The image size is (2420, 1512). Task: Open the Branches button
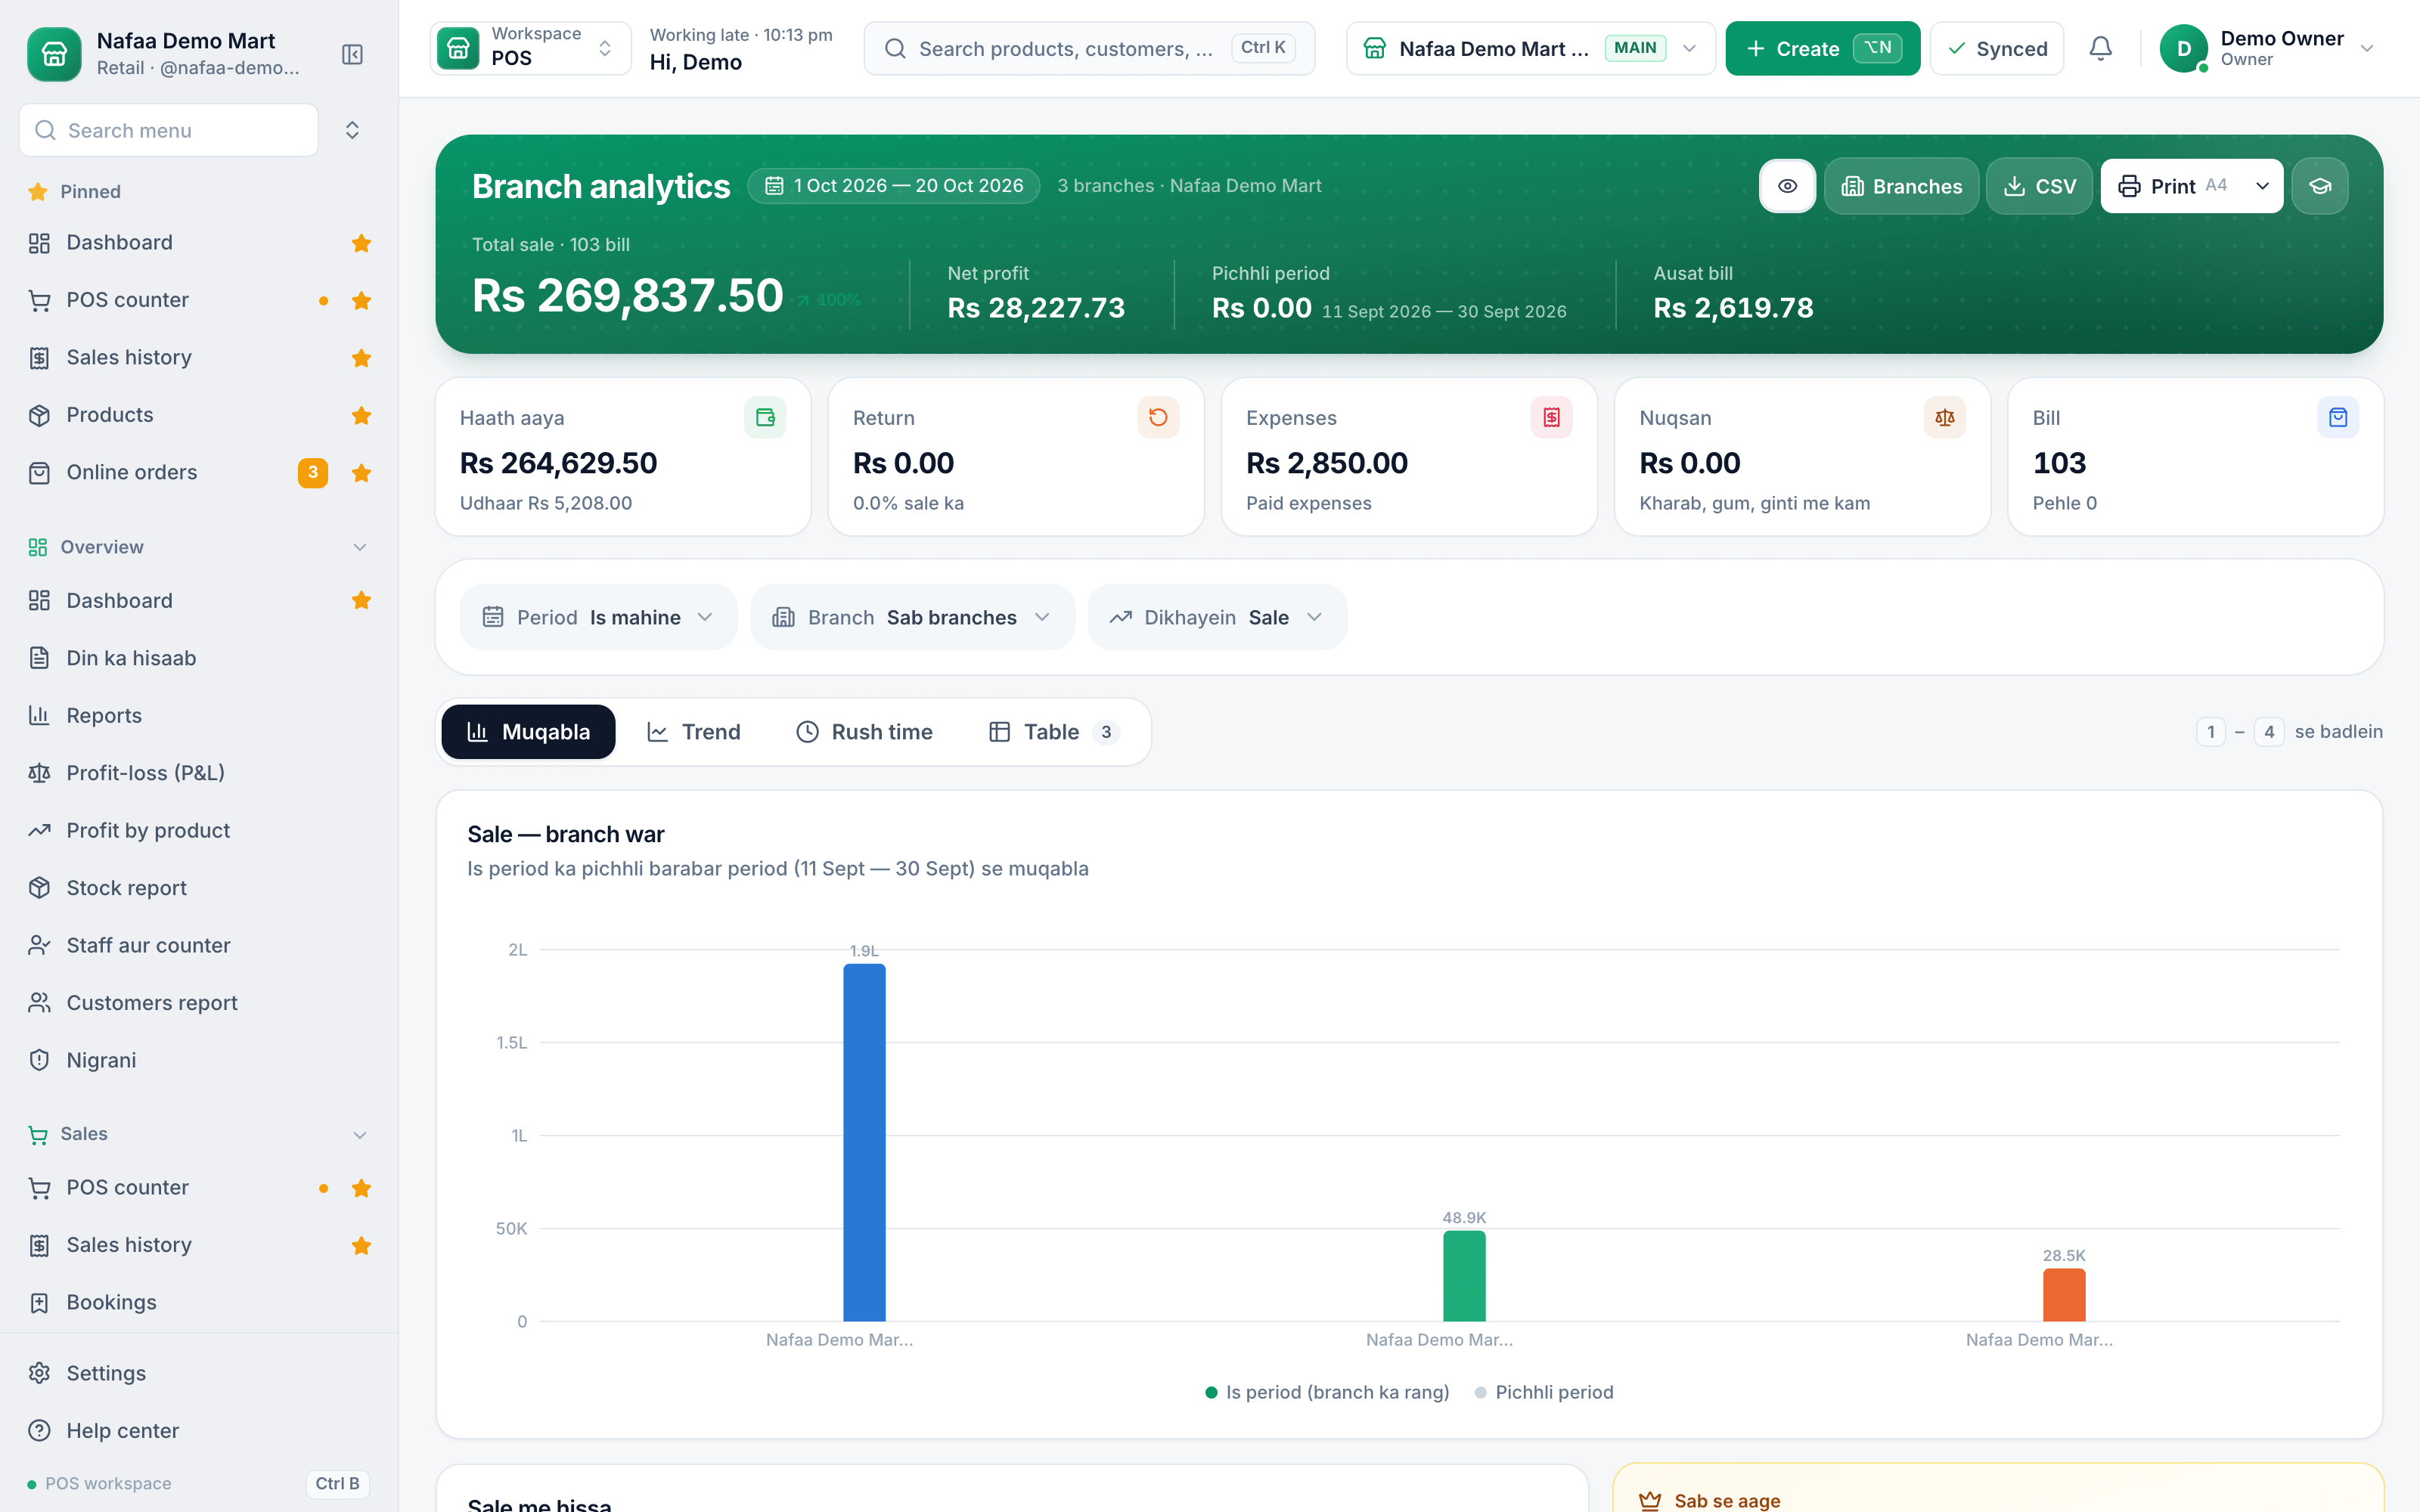click(1901, 186)
